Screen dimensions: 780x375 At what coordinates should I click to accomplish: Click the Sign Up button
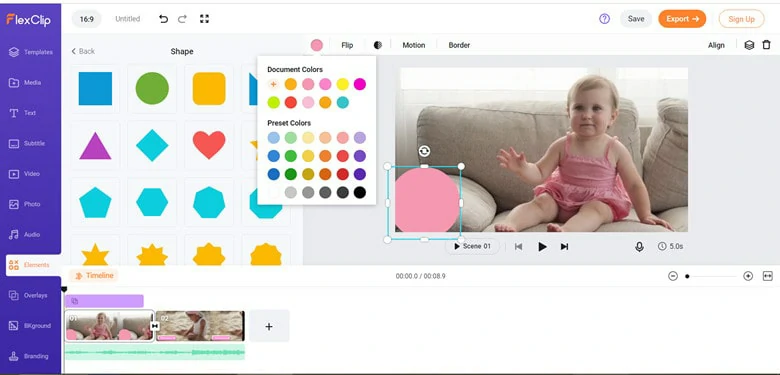coord(741,19)
